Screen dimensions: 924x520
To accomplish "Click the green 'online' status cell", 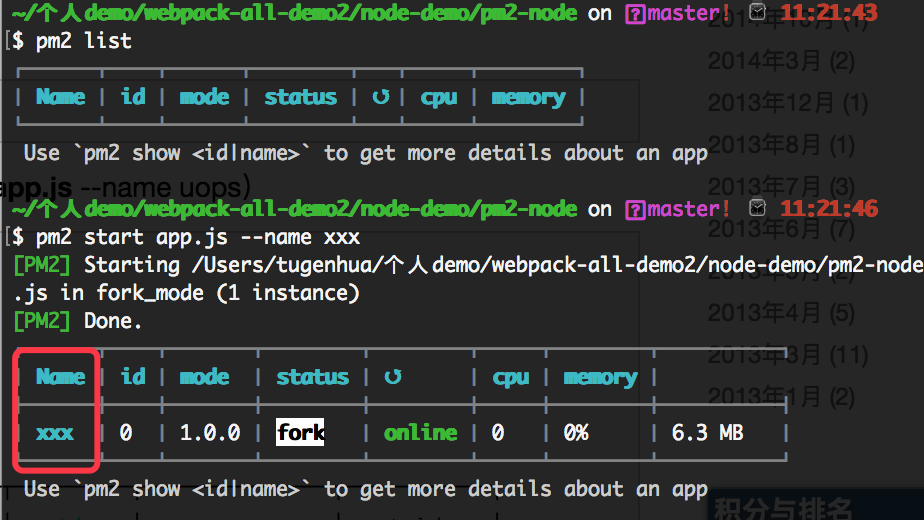I will 420,433.
